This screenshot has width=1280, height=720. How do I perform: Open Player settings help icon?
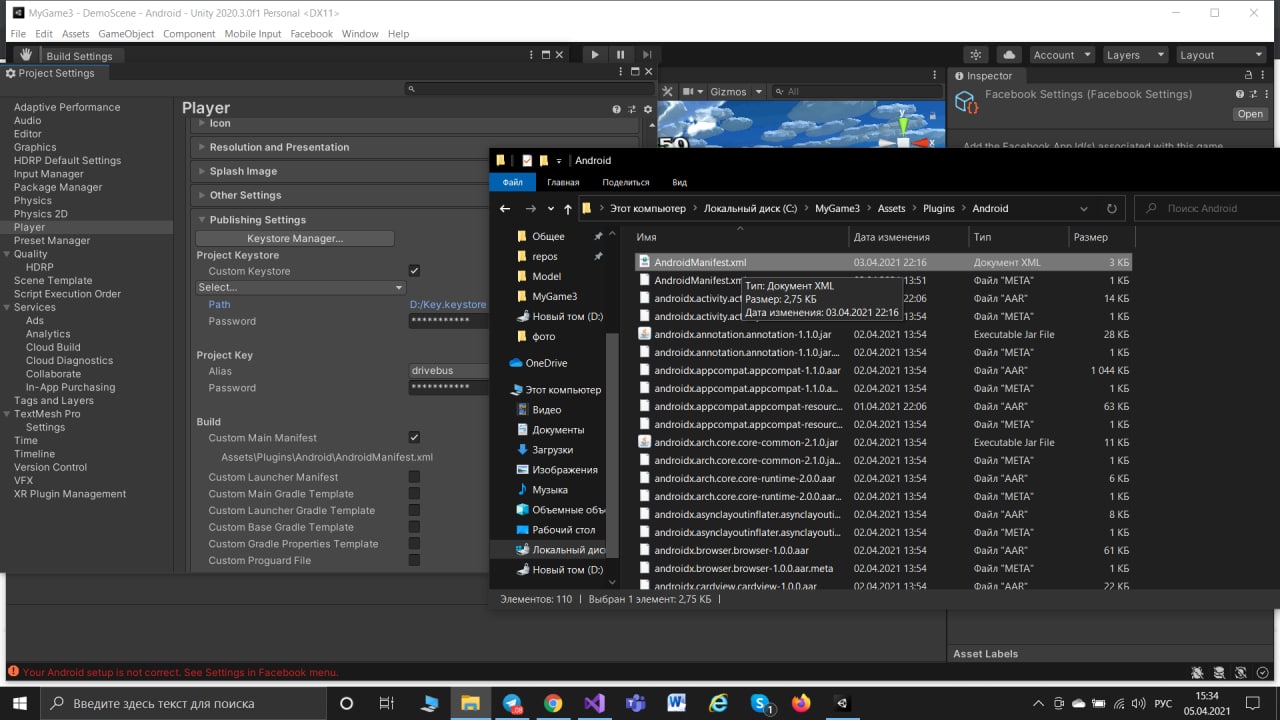pyautogui.click(x=617, y=109)
